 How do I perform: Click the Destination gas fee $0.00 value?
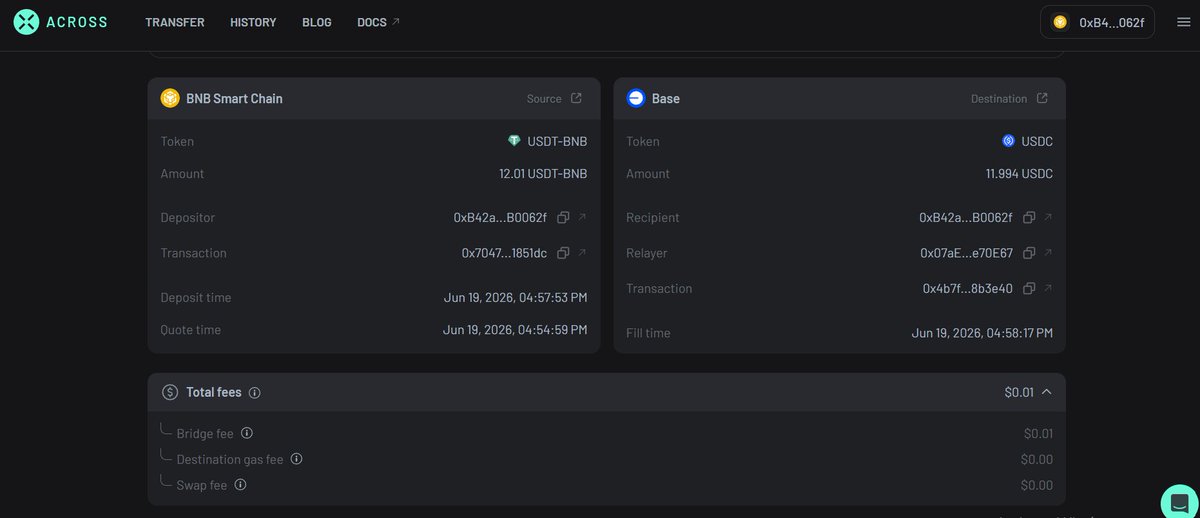(1037, 459)
